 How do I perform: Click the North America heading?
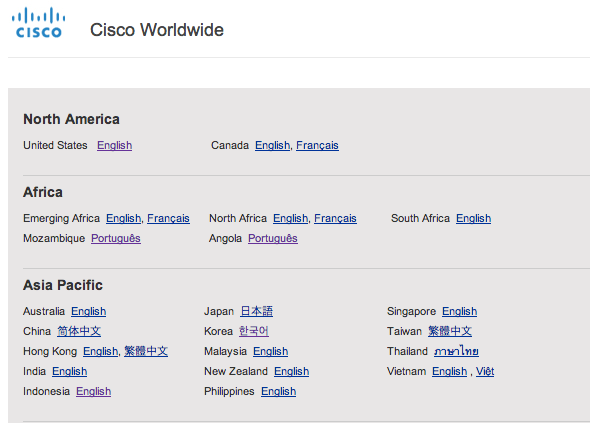point(71,119)
